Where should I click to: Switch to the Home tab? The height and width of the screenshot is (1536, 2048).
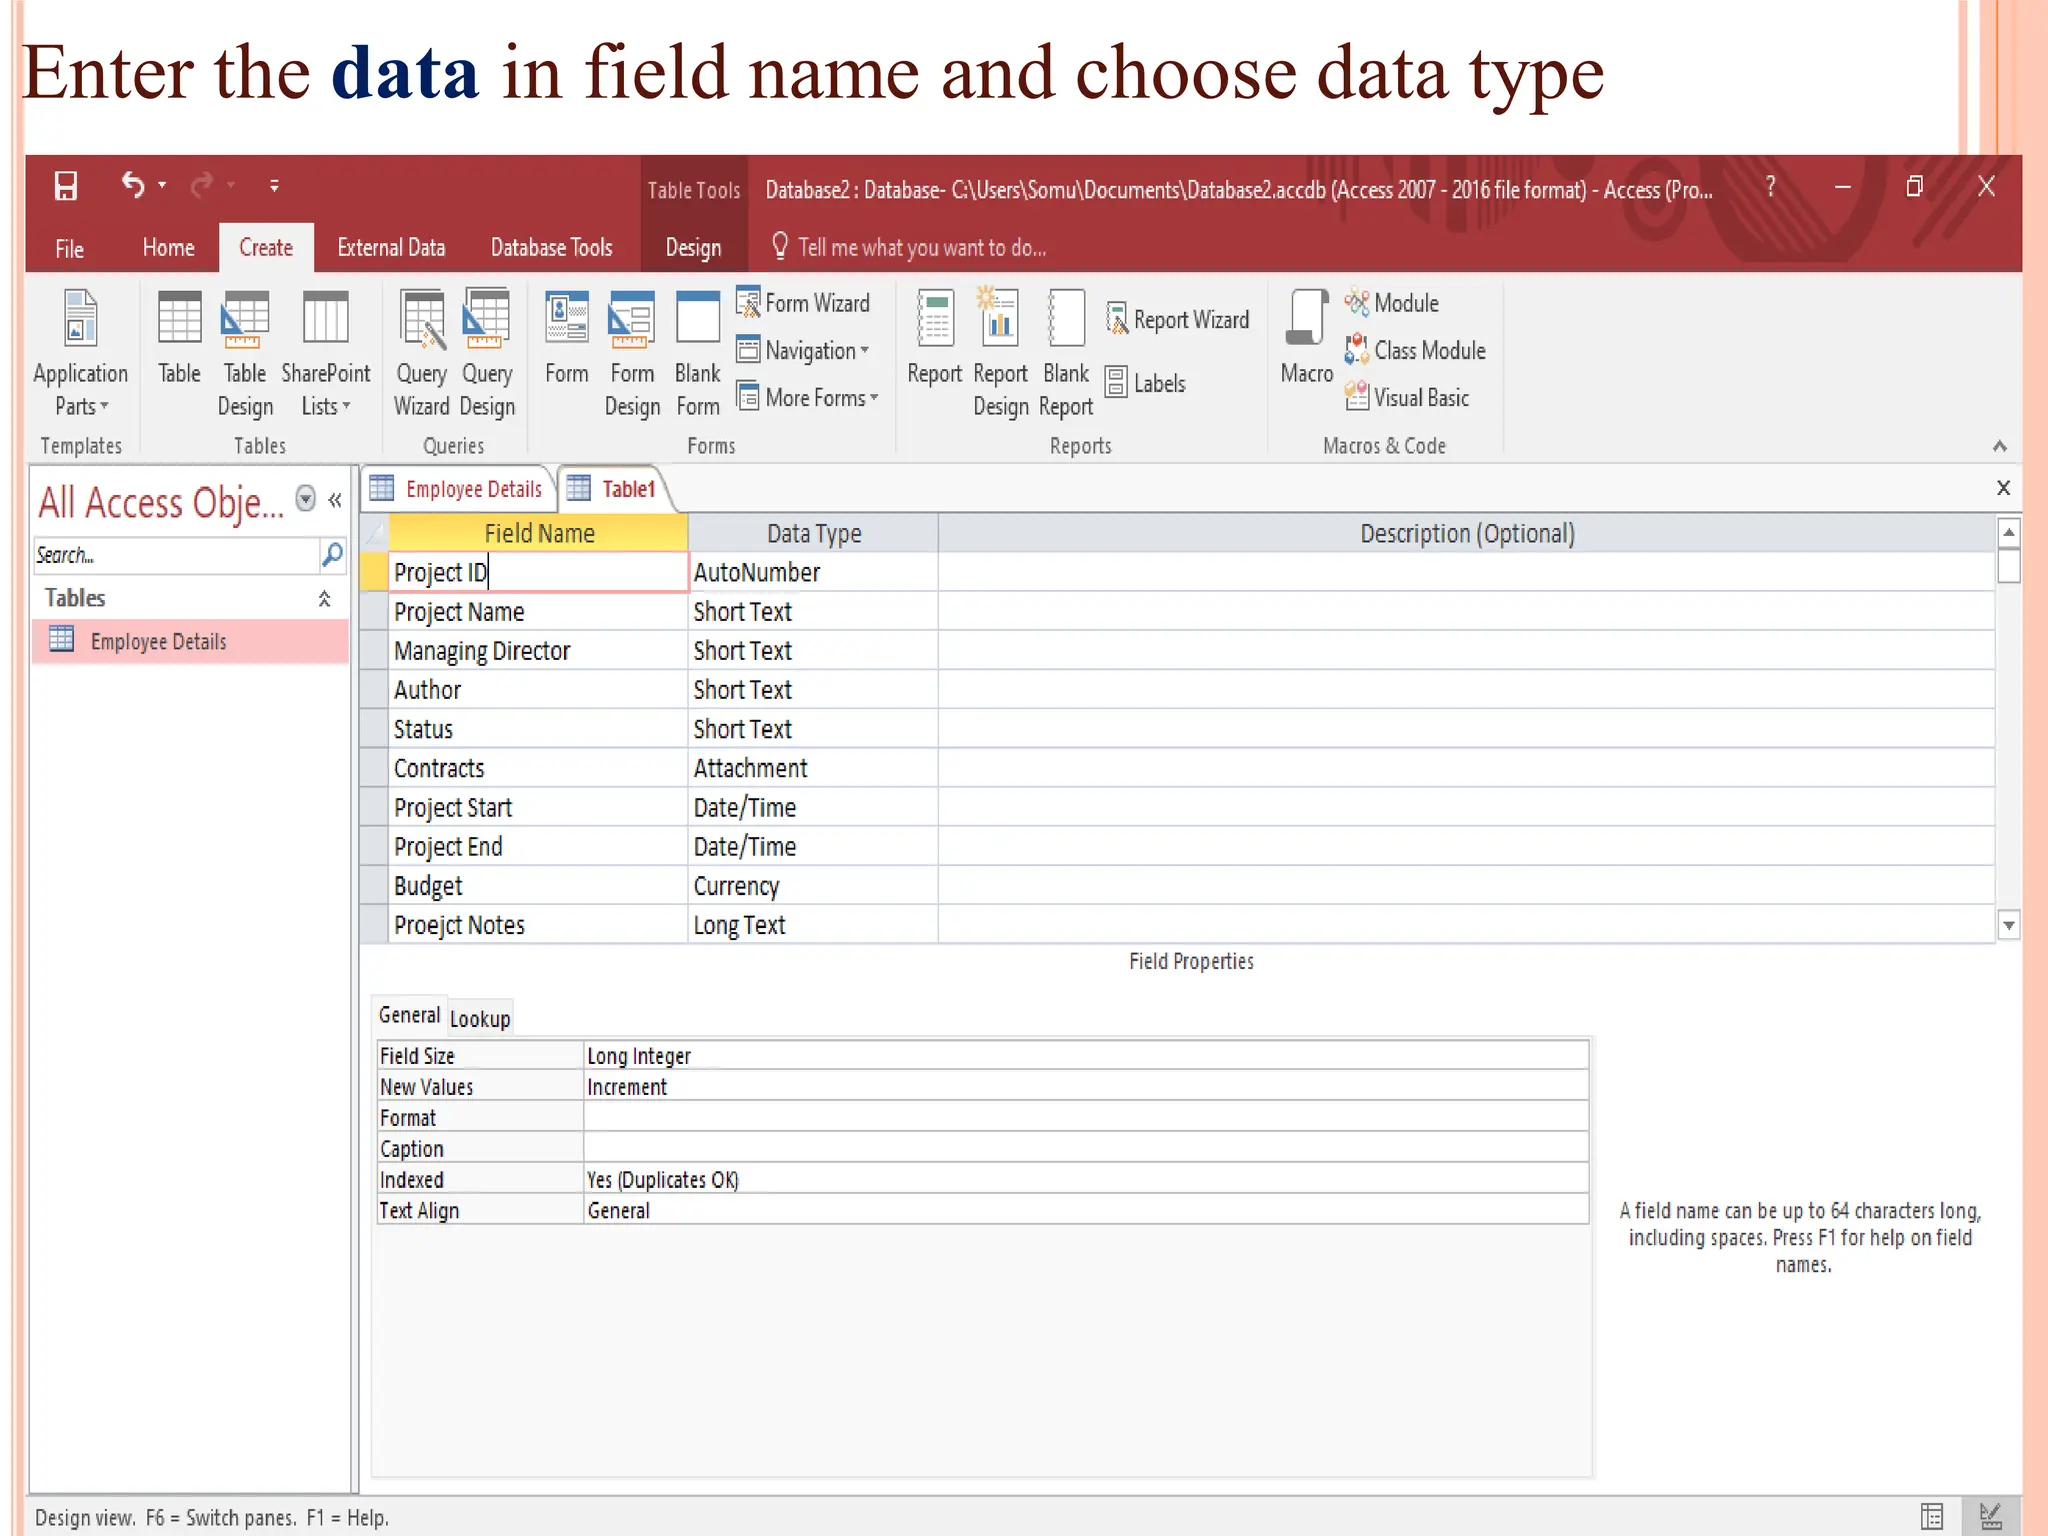168,248
